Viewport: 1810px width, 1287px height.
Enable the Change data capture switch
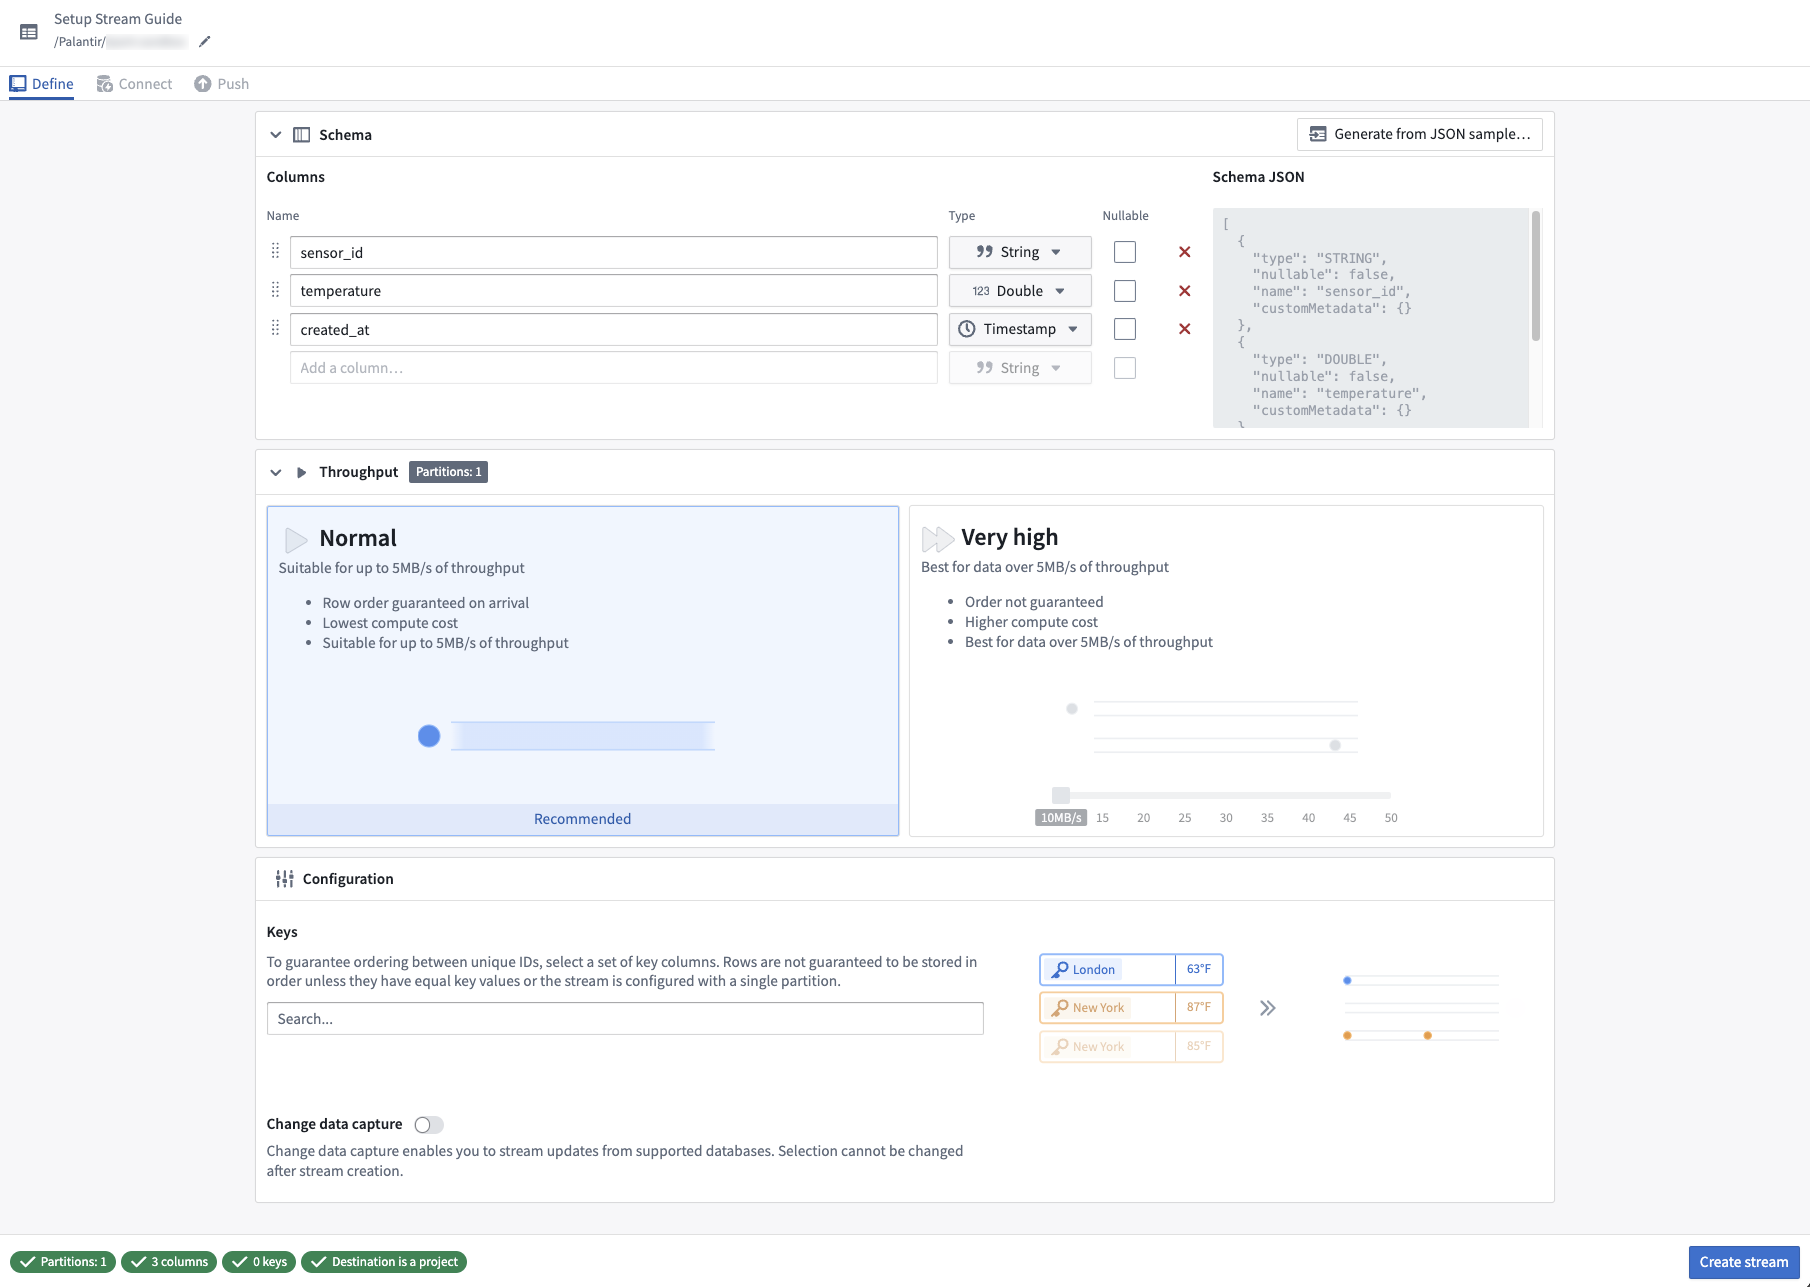pyautogui.click(x=429, y=1125)
